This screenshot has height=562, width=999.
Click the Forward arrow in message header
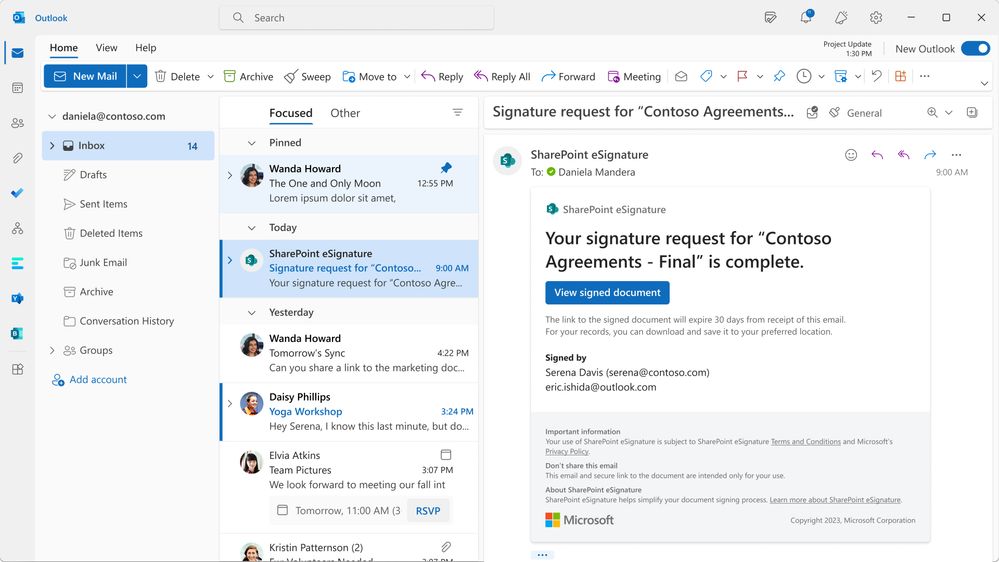click(x=930, y=155)
